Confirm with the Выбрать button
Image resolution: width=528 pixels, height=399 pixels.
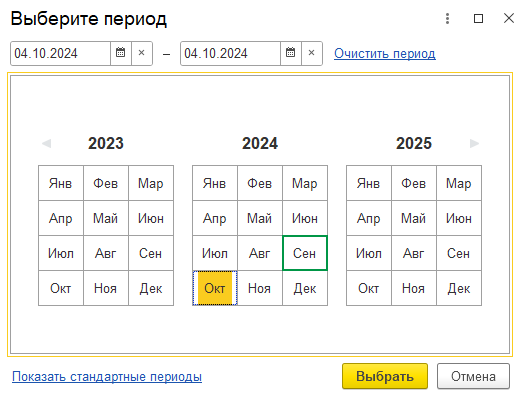point(385,376)
